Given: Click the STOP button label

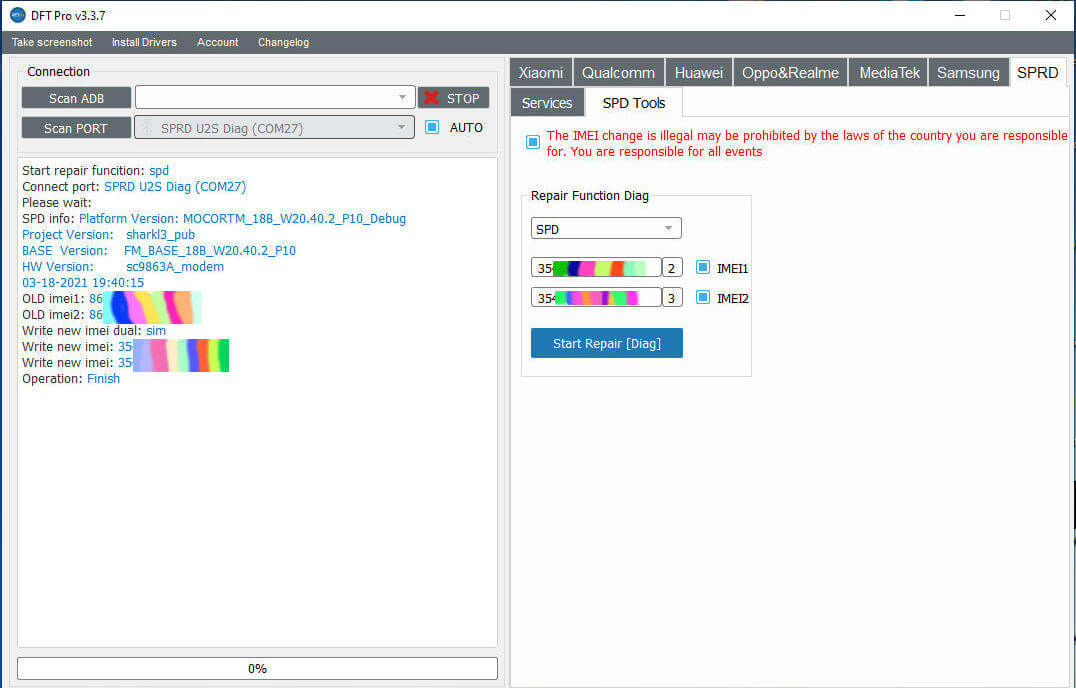Looking at the screenshot, I should 463,99.
